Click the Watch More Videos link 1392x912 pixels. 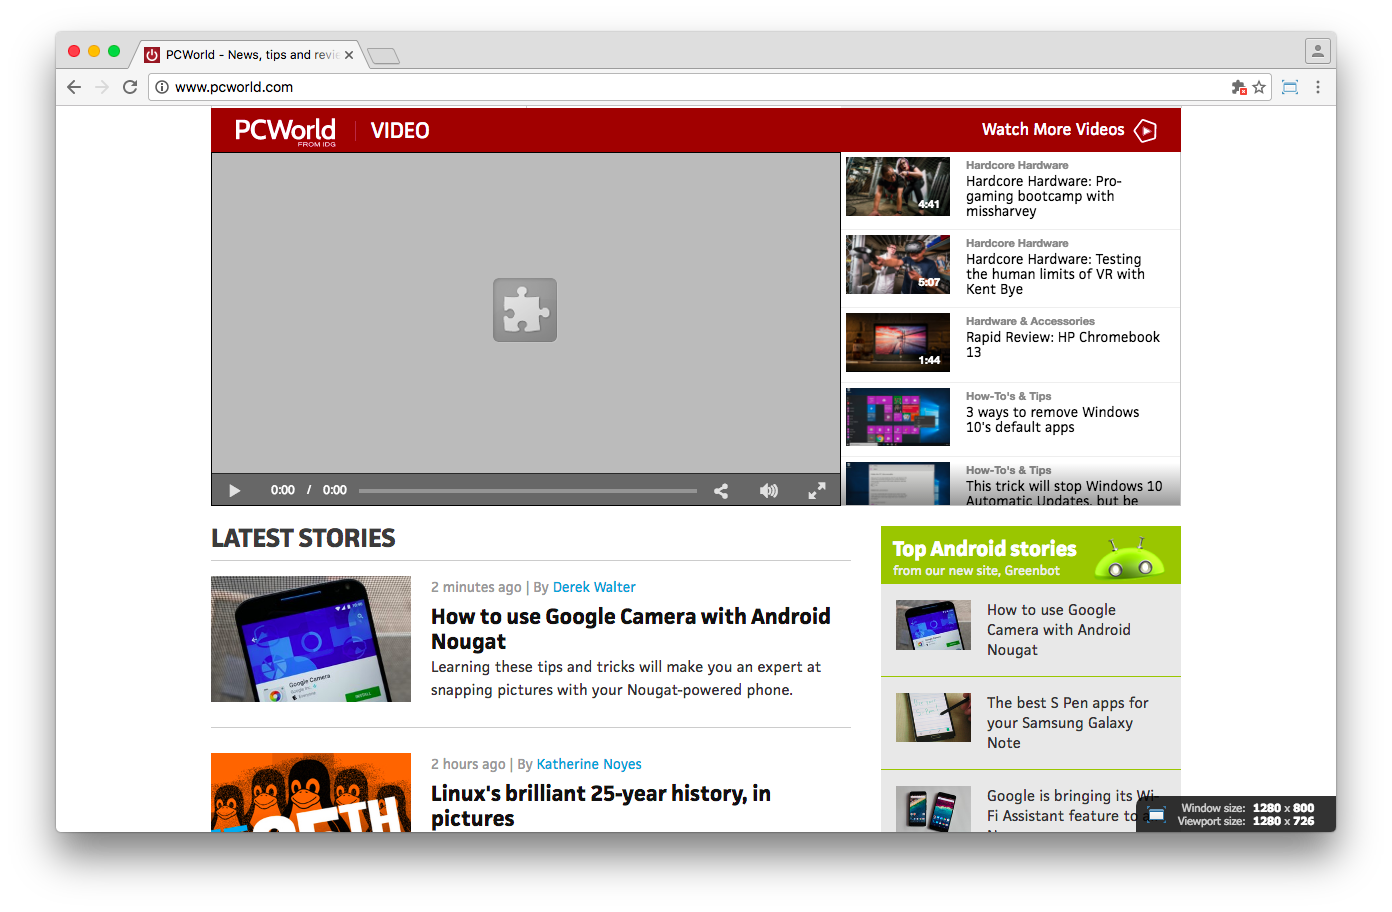(x=1053, y=130)
